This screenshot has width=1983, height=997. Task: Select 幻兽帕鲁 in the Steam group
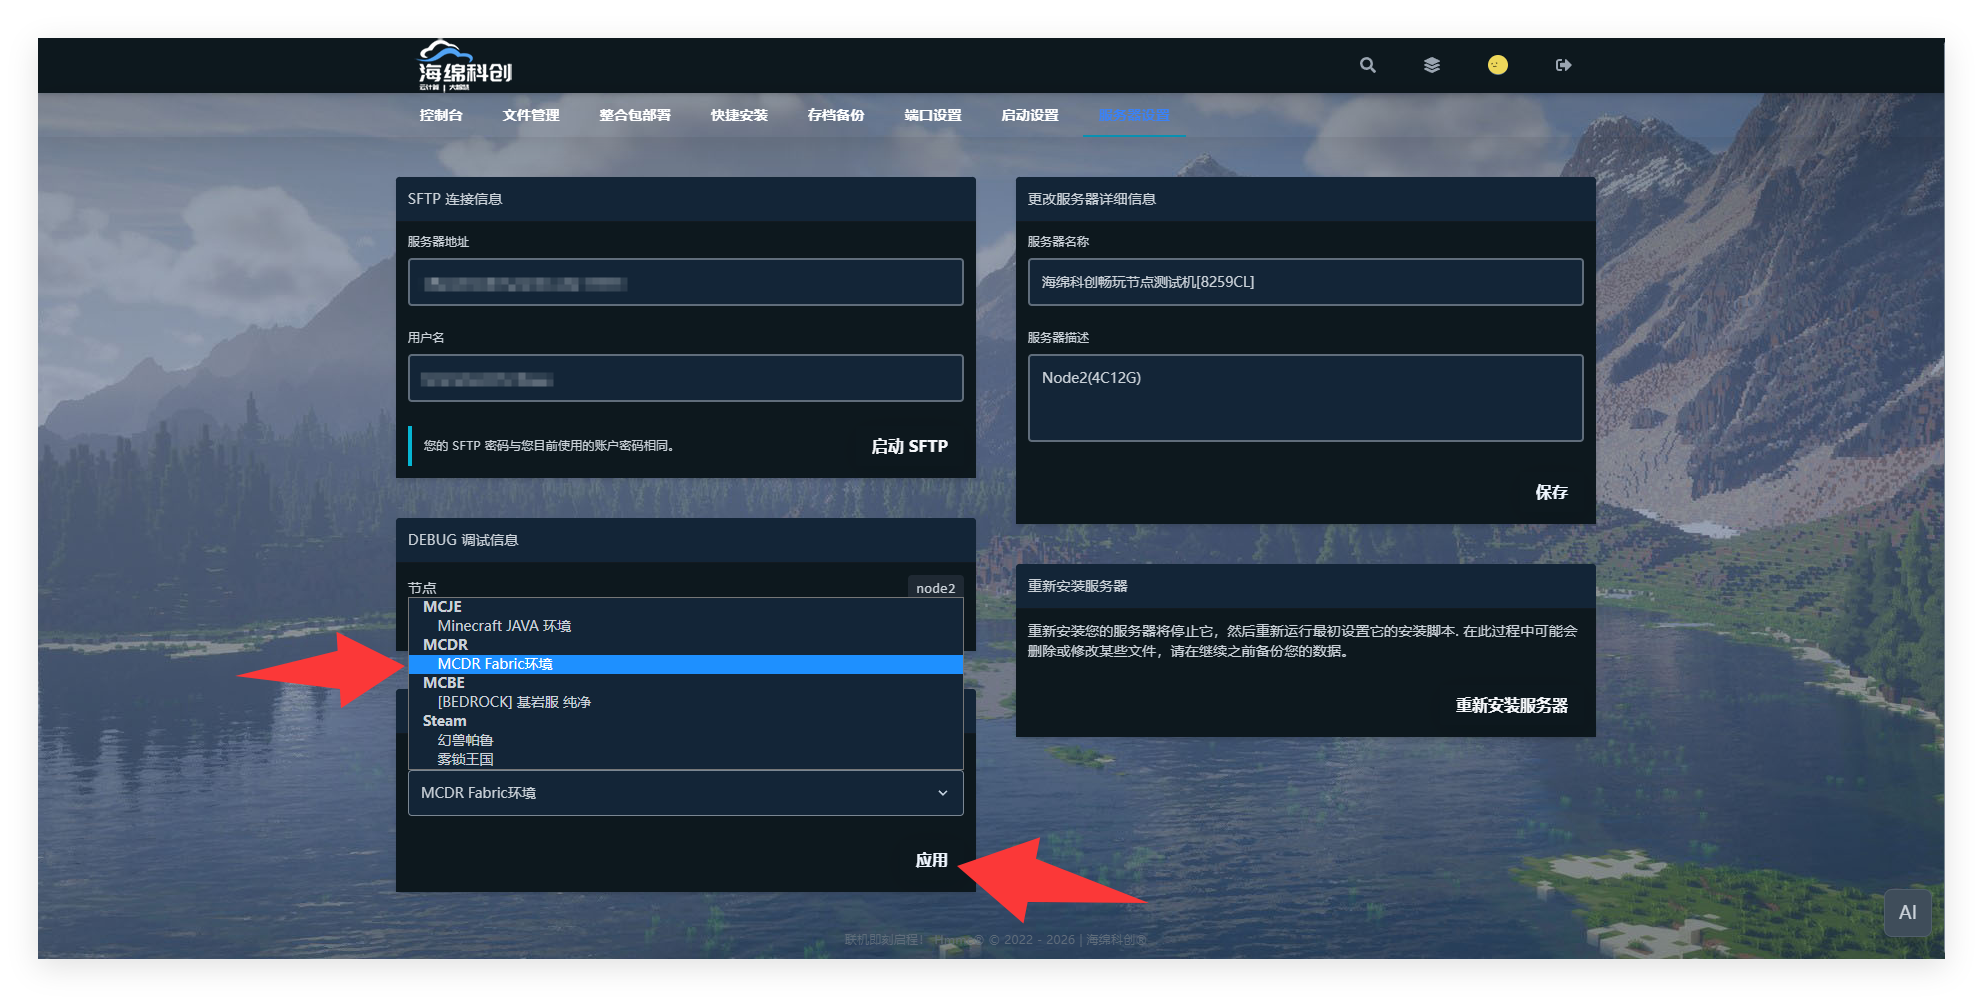[465, 740]
